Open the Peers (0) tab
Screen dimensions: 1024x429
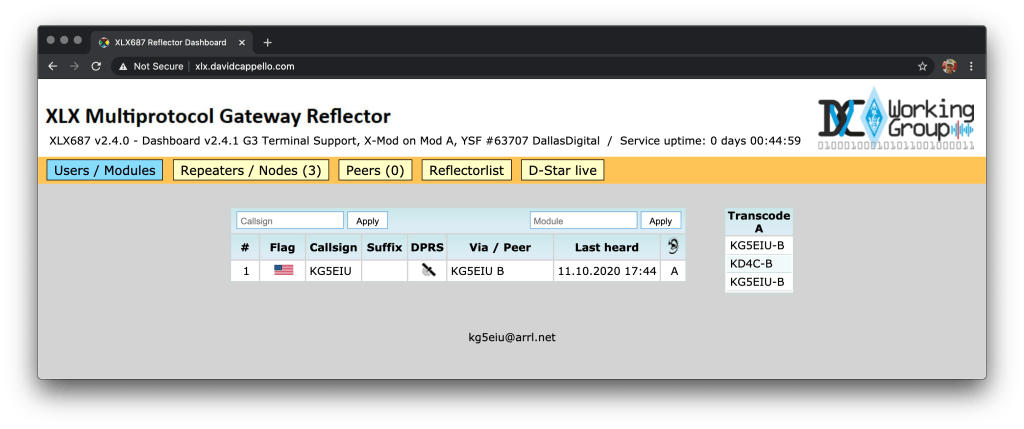click(375, 170)
